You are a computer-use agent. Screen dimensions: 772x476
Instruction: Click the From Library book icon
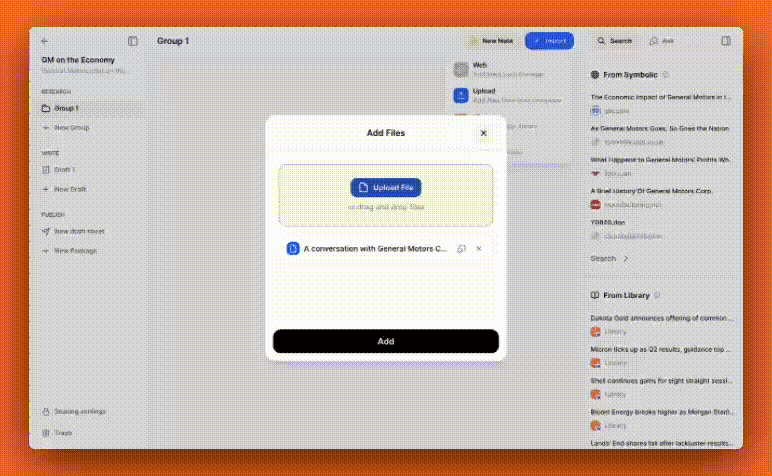tap(595, 295)
